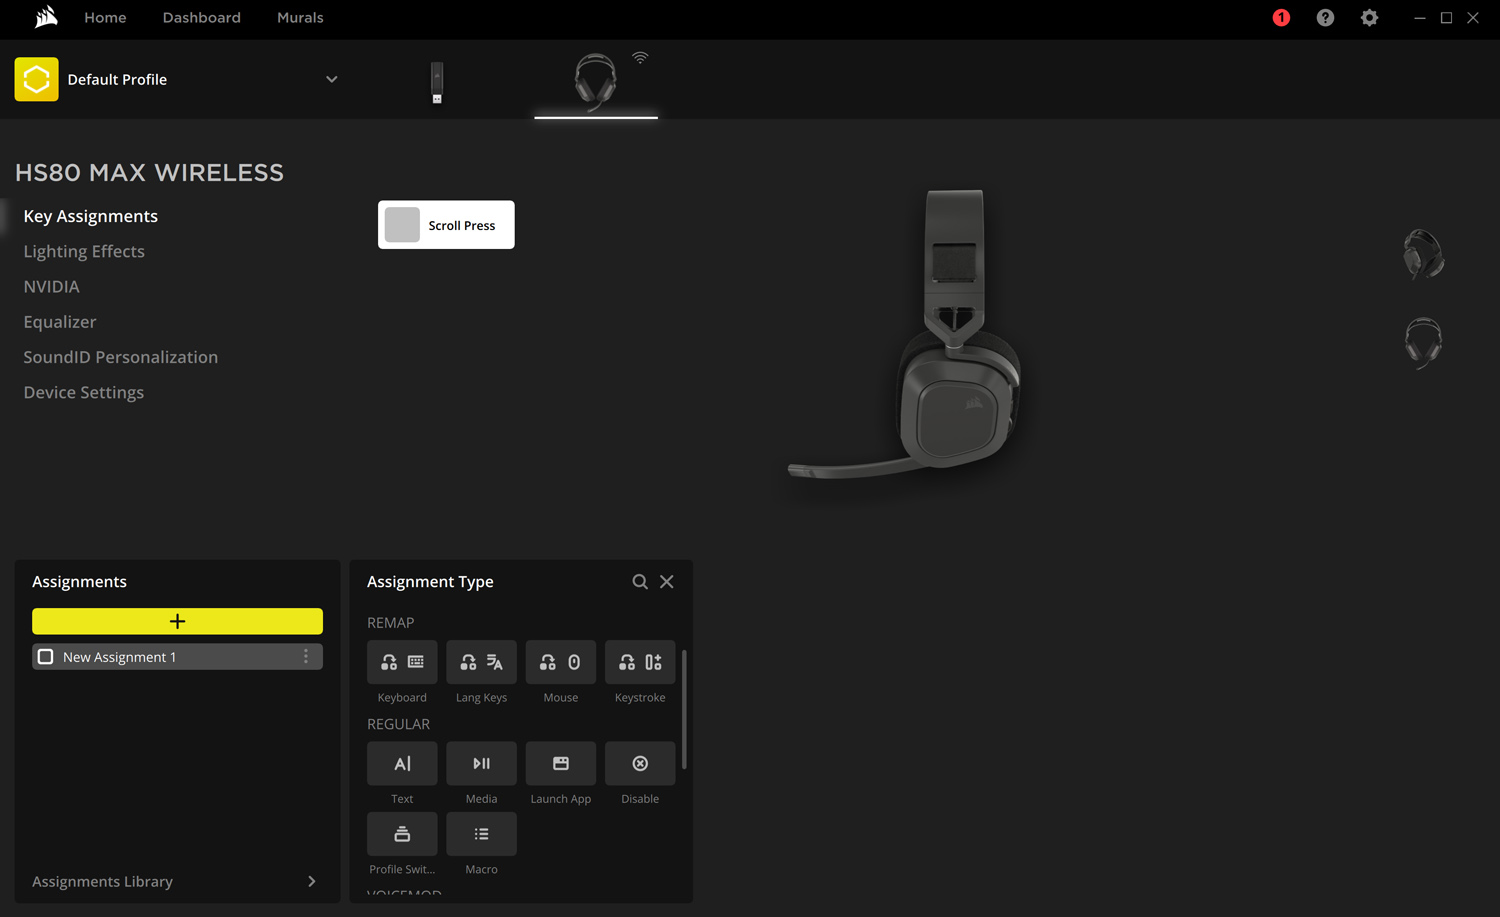The image size is (1500, 917).
Task: Select the HS80 headset device icon
Action: coord(596,81)
